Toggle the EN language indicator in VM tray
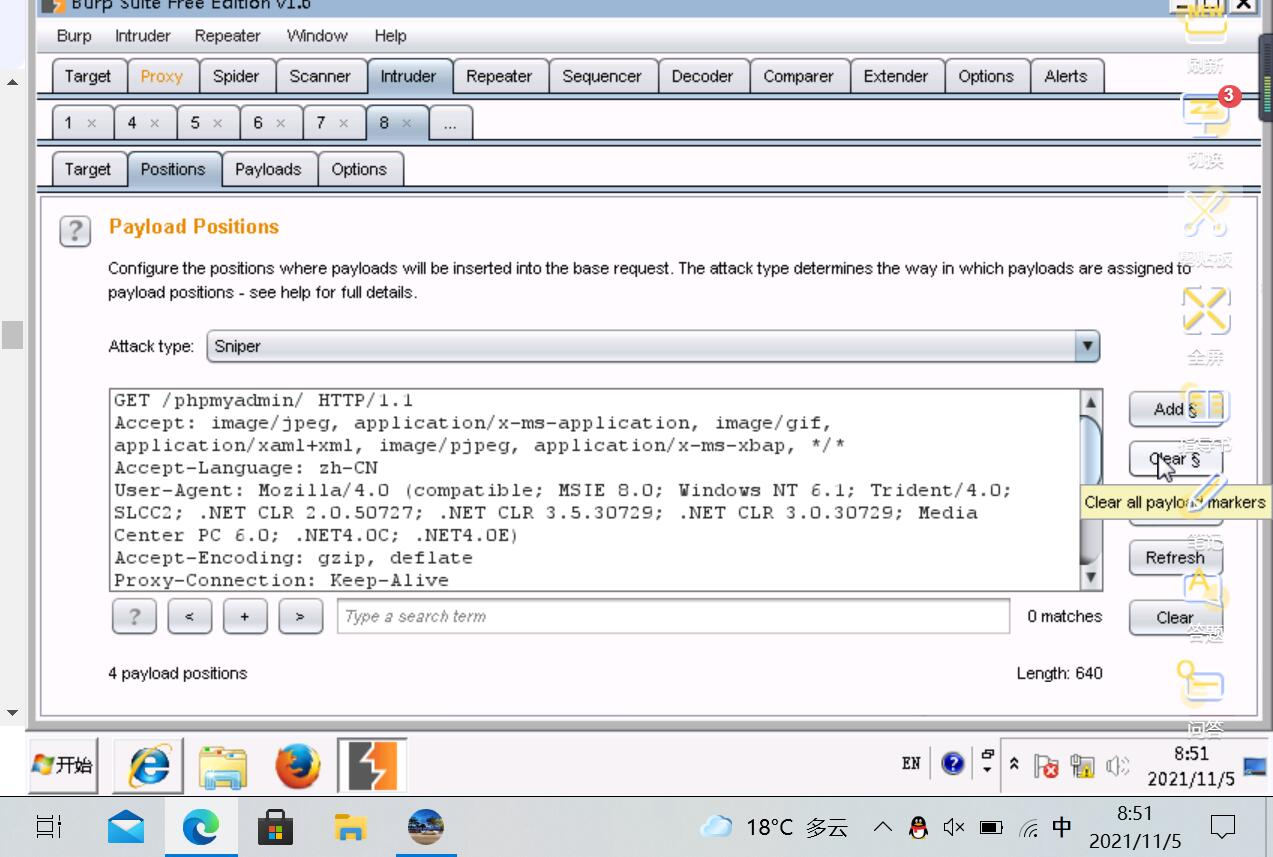 [x=911, y=763]
